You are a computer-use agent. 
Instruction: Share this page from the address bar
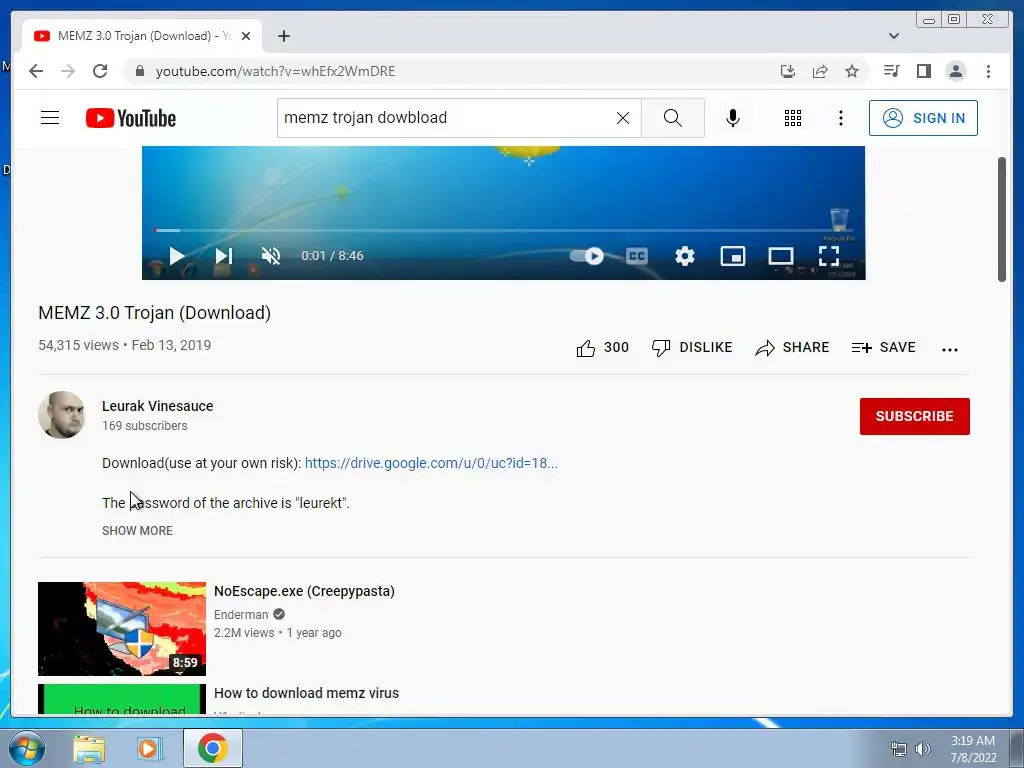tap(820, 71)
